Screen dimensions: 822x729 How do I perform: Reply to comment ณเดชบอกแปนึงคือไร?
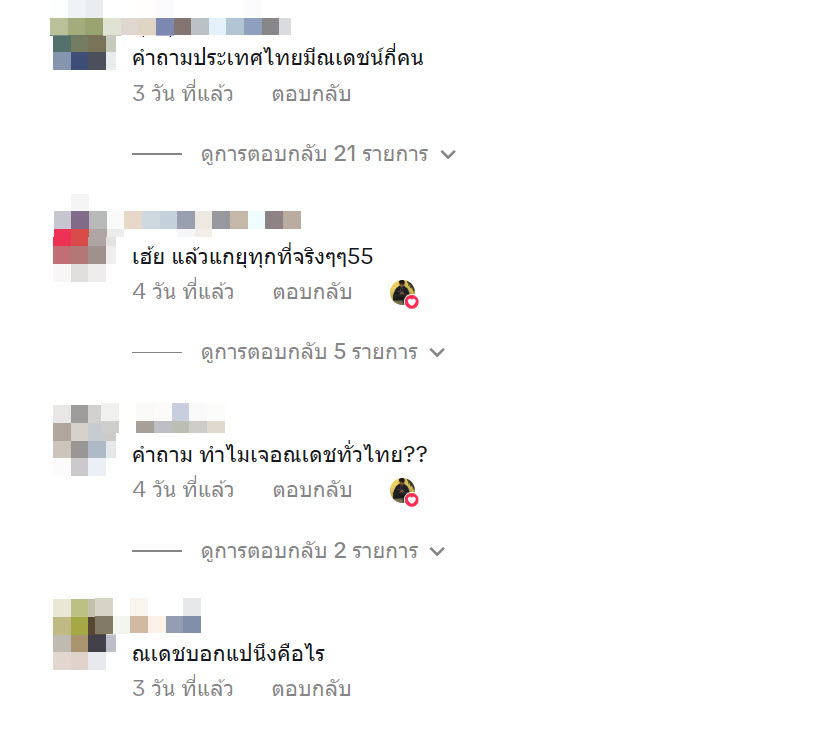pos(311,689)
